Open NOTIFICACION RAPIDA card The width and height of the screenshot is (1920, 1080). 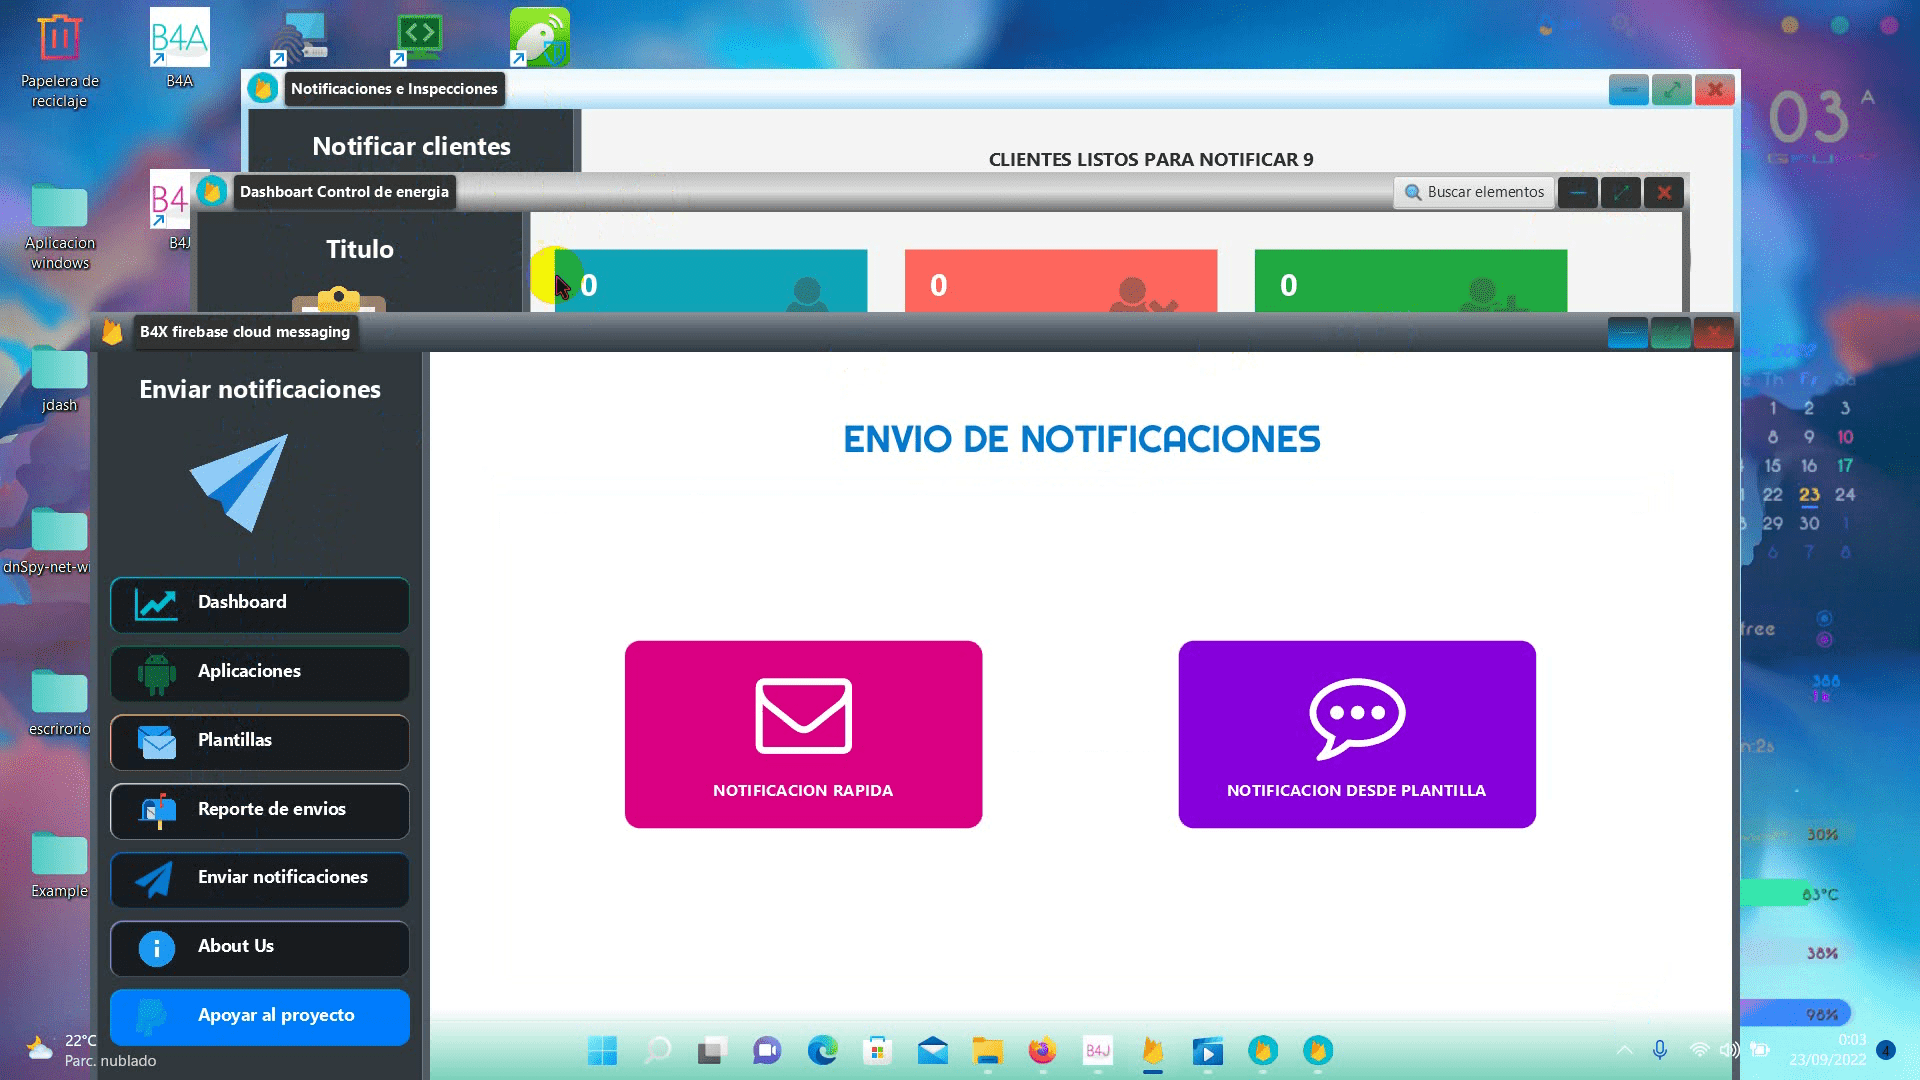click(x=803, y=734)
